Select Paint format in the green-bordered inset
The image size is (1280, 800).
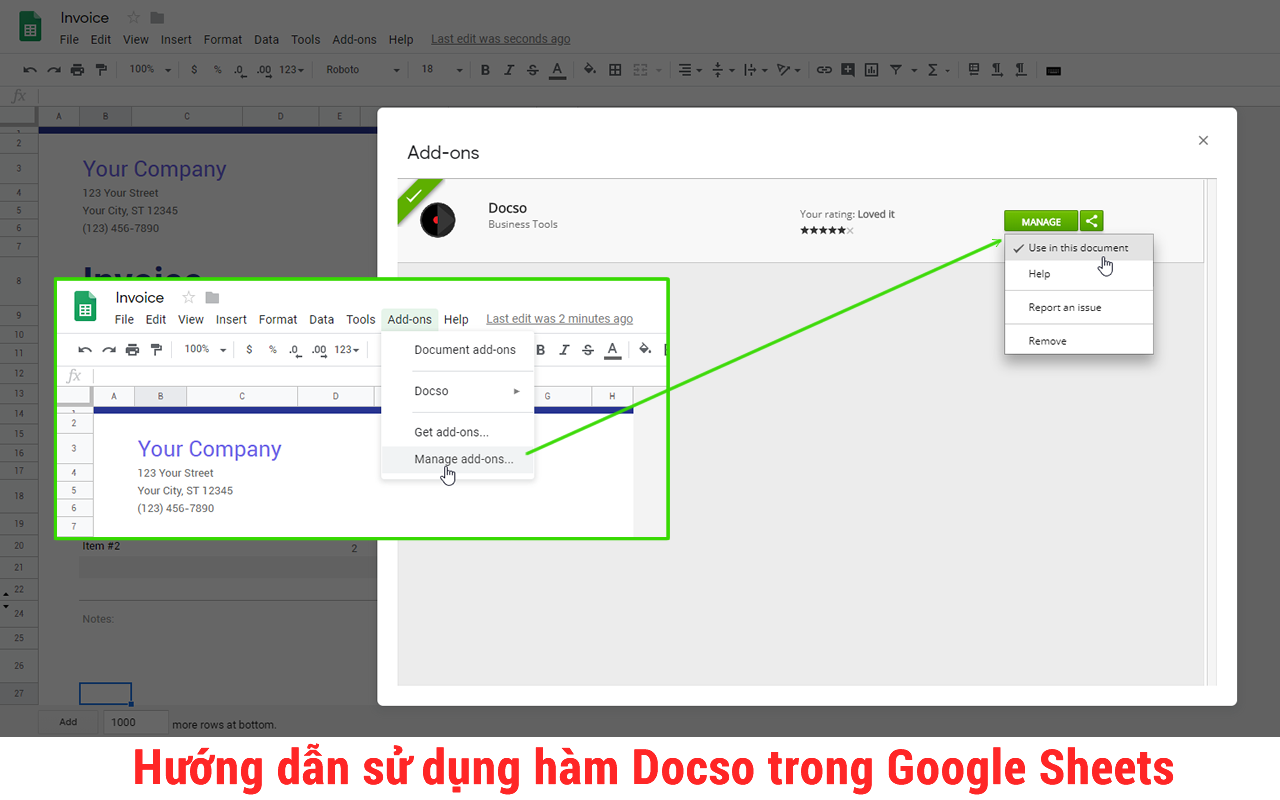coord(156,350)
